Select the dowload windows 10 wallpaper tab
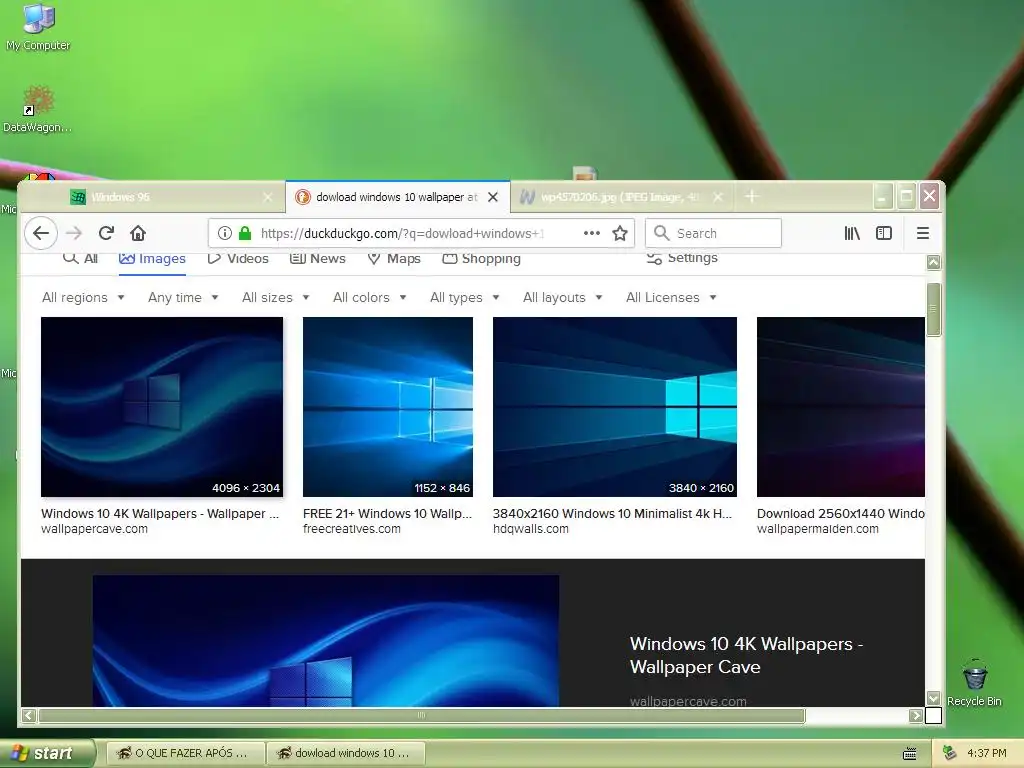This screenshot has height=768, width=1024. (x=397, y=197)
